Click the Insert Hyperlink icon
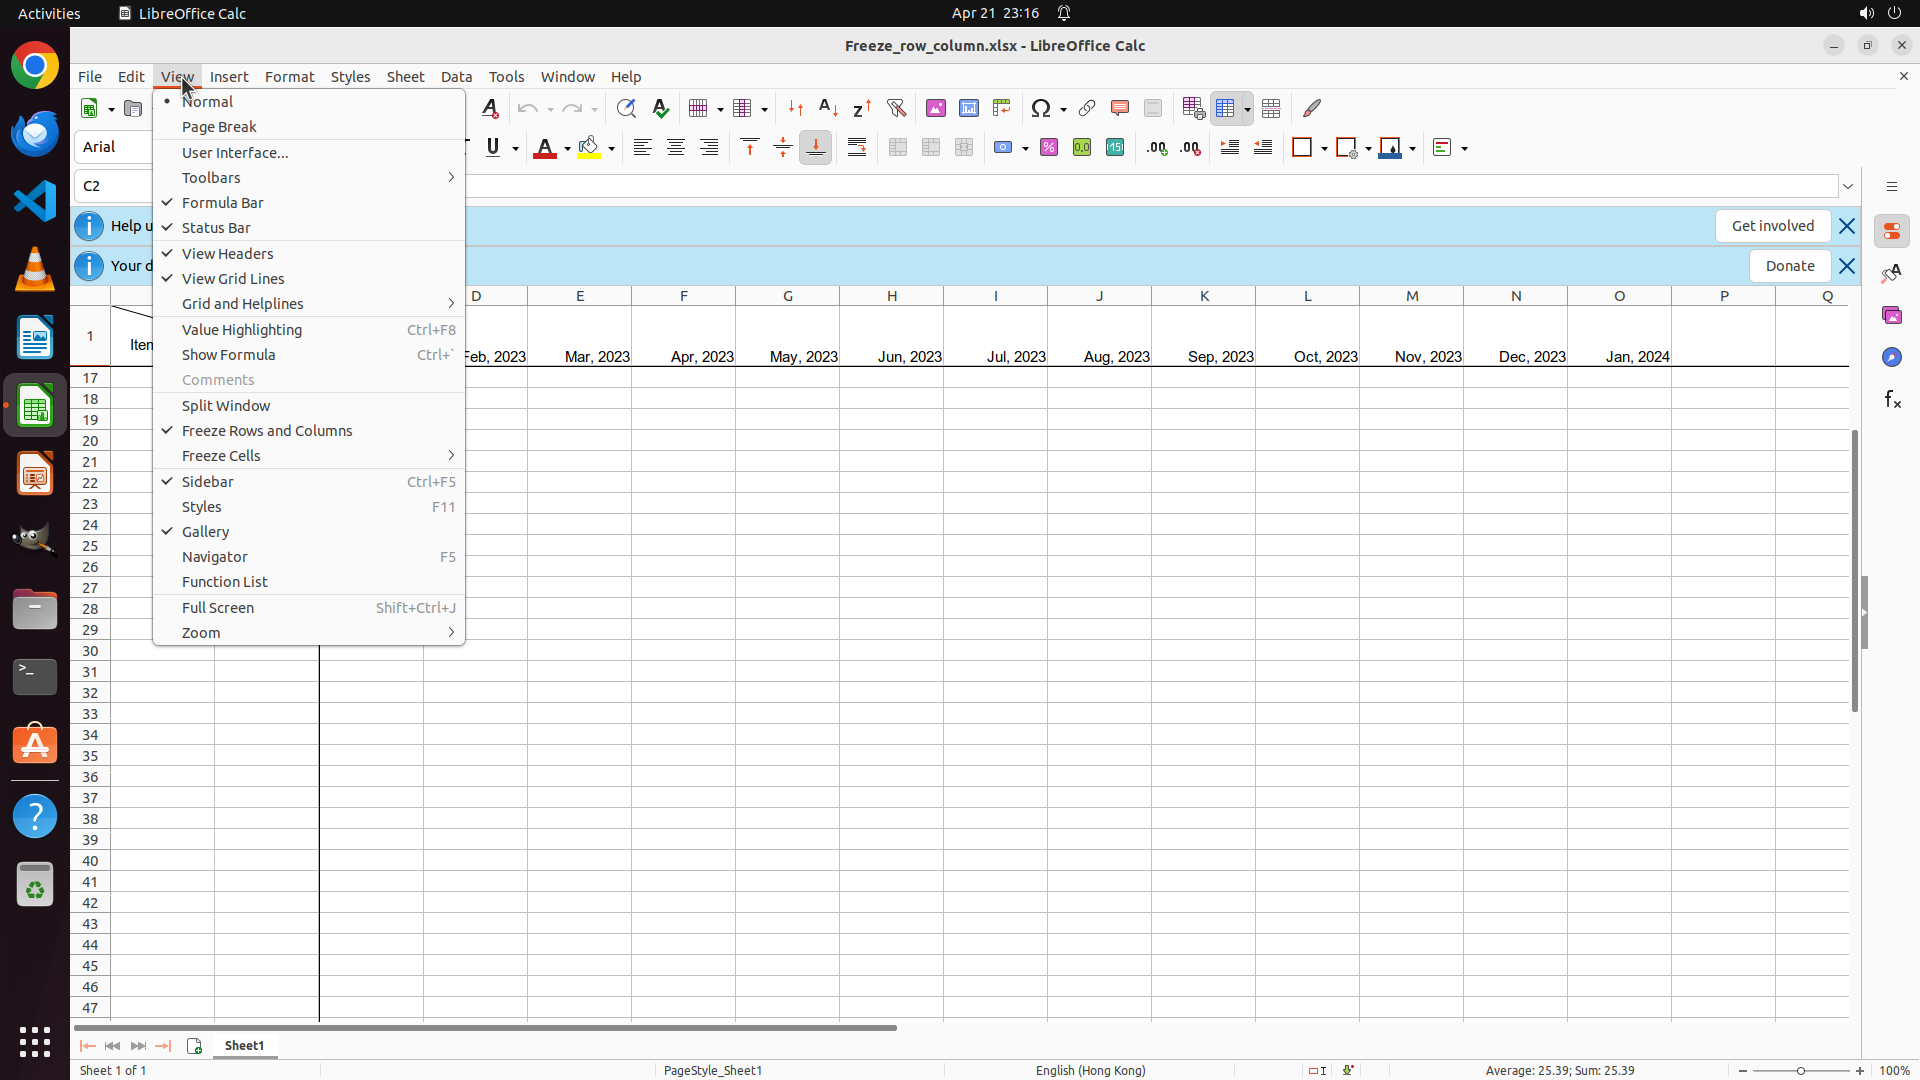 tap(1087, 108)
